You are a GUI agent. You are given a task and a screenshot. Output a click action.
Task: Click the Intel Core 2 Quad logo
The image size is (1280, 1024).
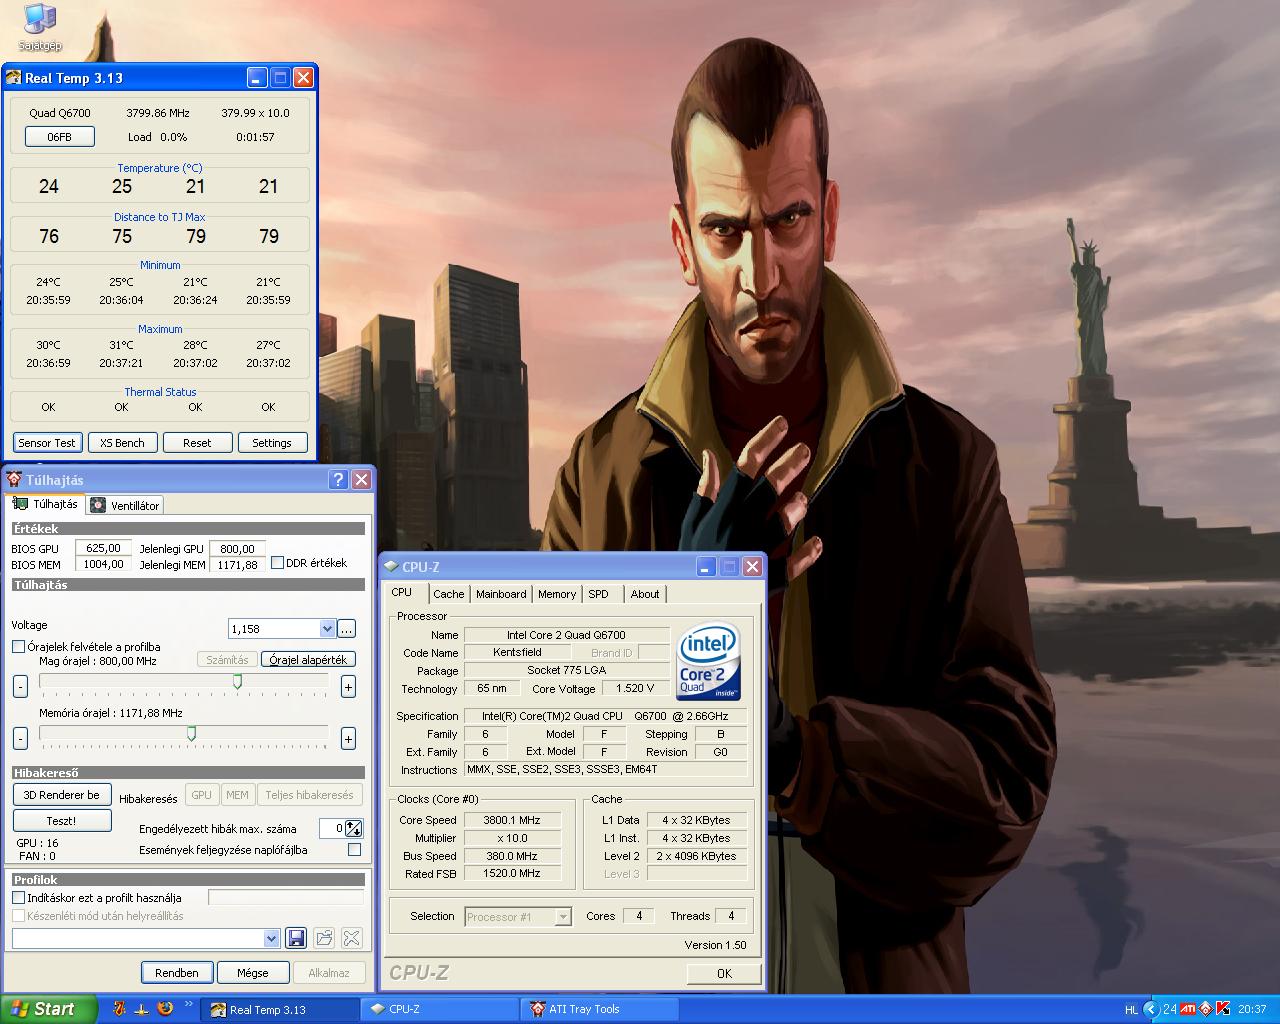click(x=709, y=661)
